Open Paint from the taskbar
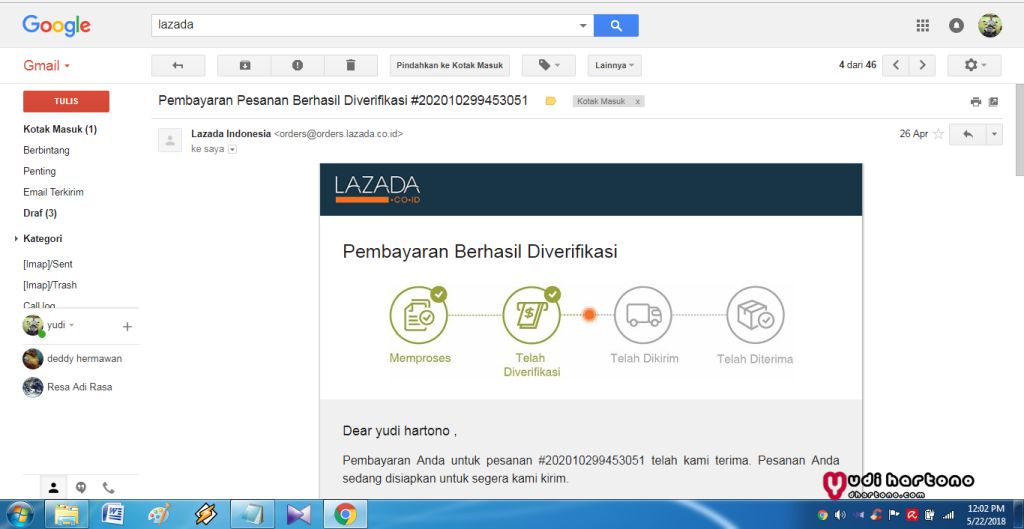 pos(159,515)
